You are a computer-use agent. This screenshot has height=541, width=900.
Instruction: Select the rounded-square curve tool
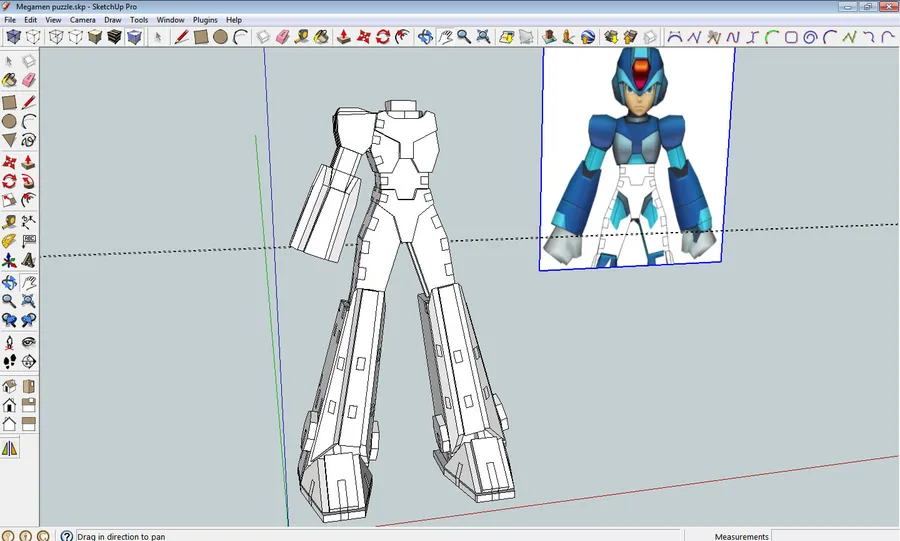(791, 37)
